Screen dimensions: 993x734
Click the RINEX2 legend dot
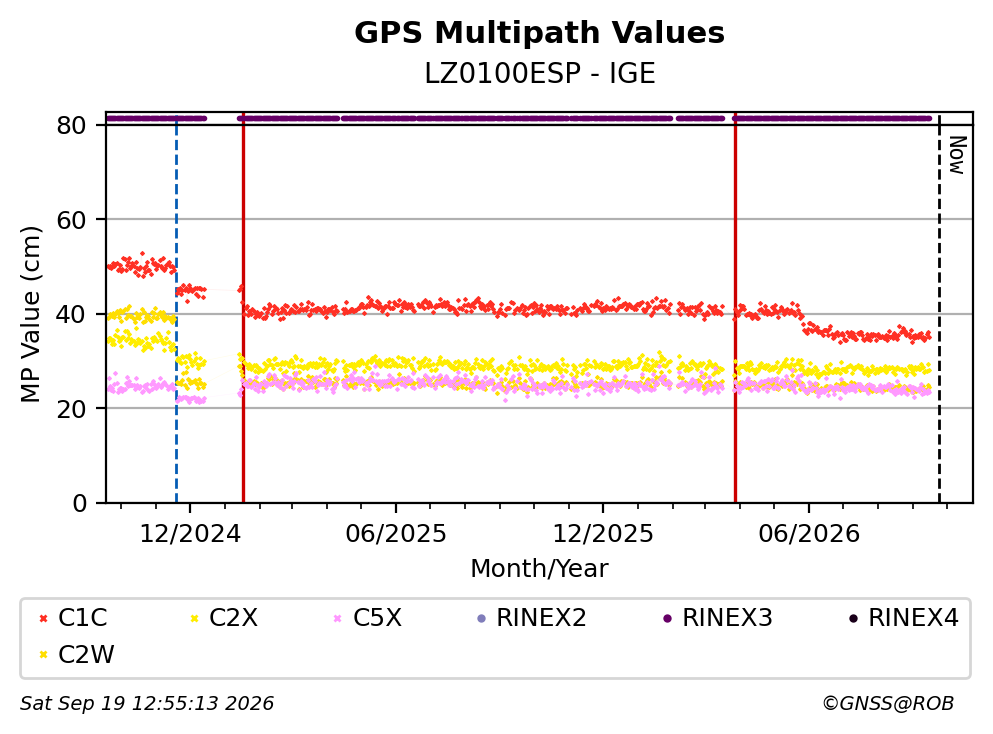(481, 618)
